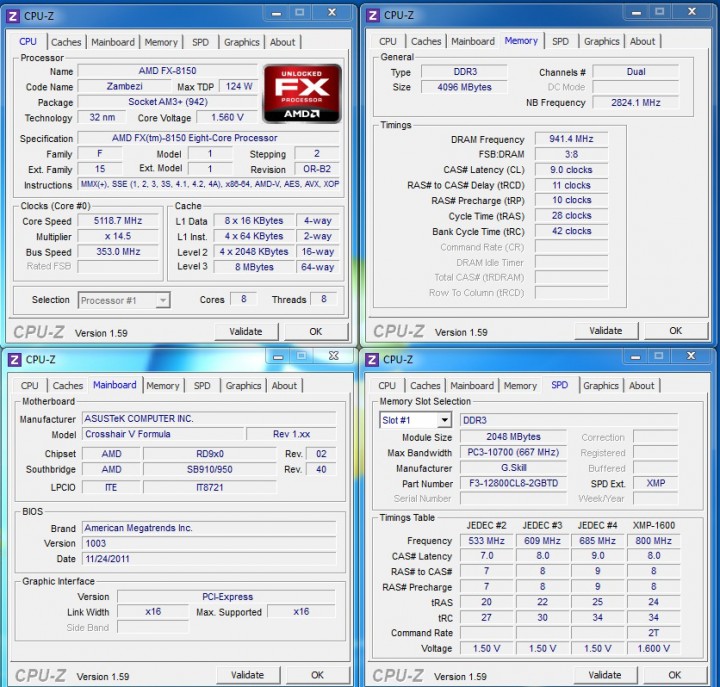Click the XMP voltage value 1.600 V
Image resolution: width=720 pixels, height=687 pixels.
(x=653, y=648)
